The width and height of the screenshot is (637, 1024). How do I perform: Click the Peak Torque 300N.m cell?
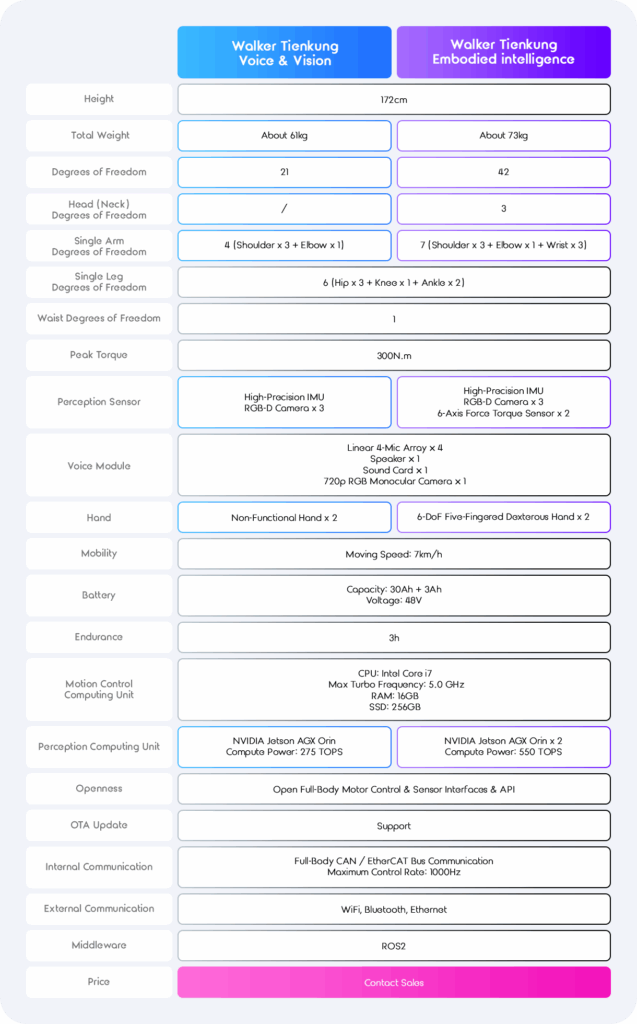(x=394, y=355)
